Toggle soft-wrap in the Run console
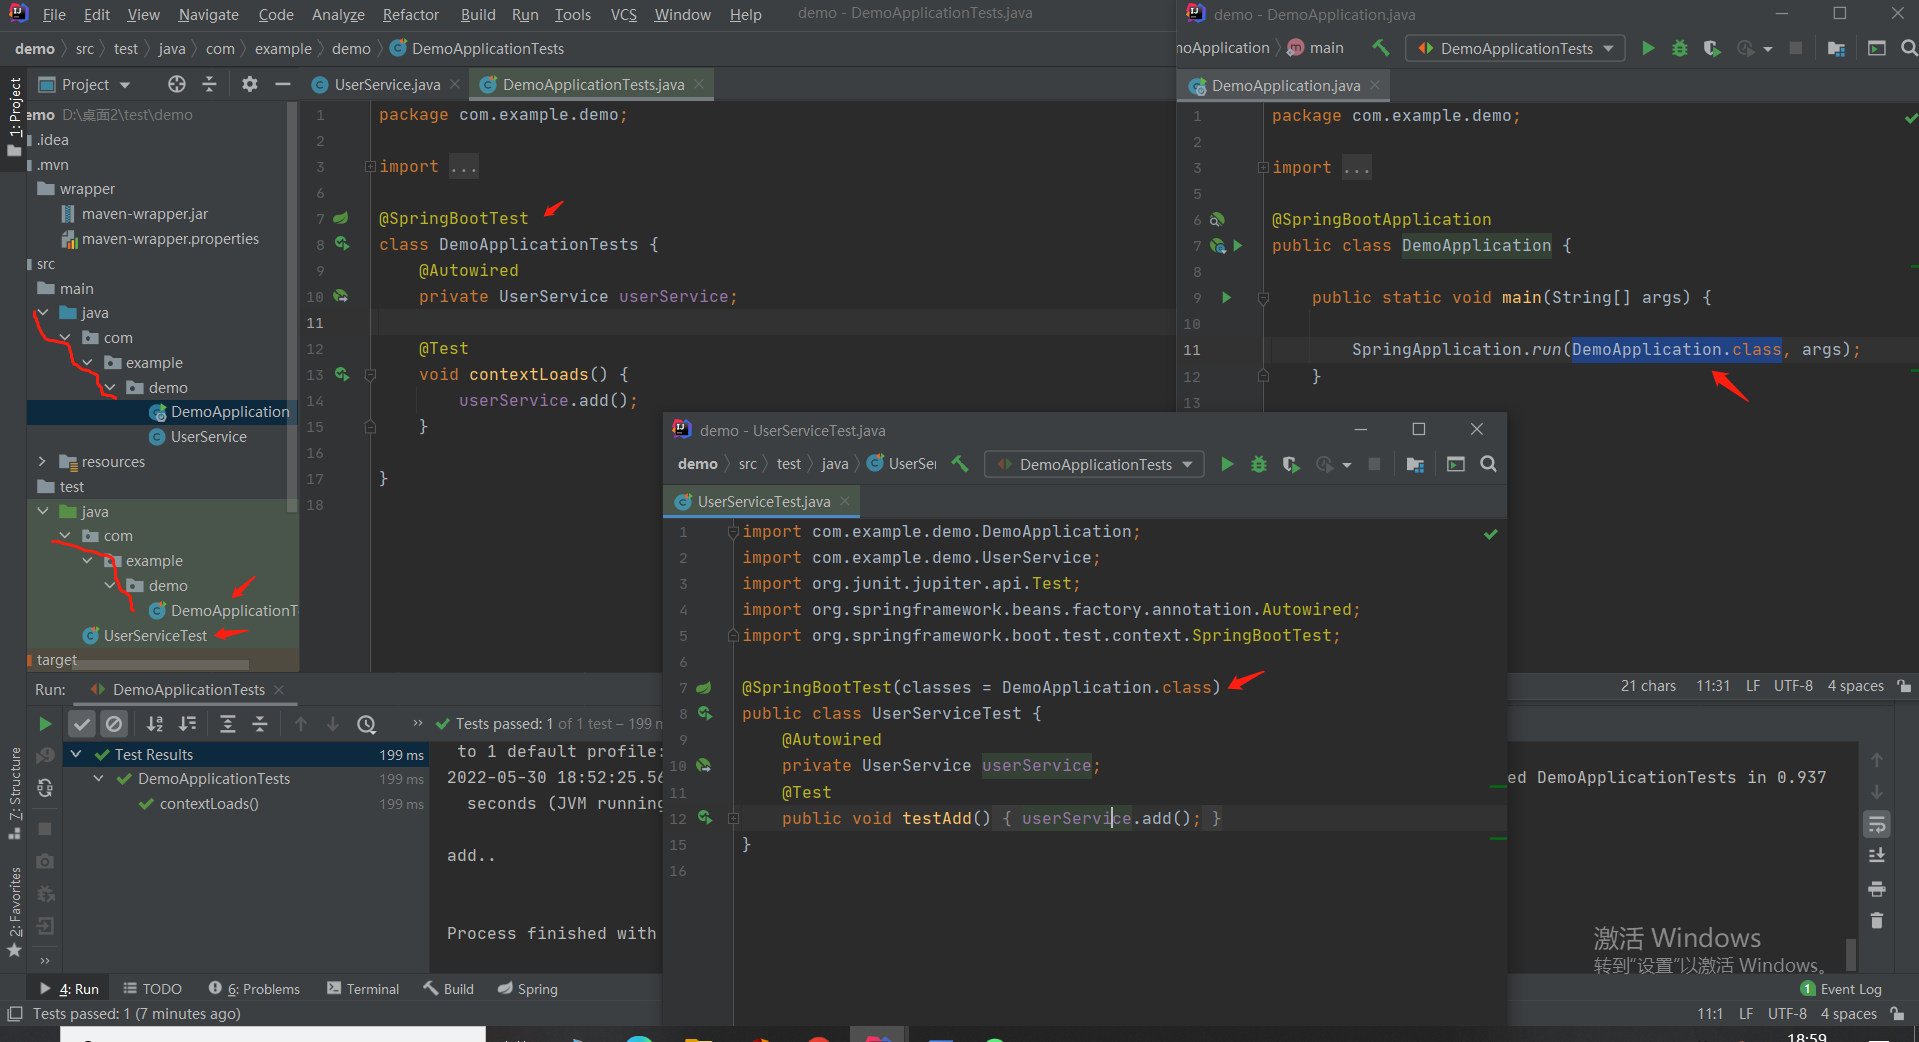The height and width of the screenshot is (1042, 1919). [1877, 825]
